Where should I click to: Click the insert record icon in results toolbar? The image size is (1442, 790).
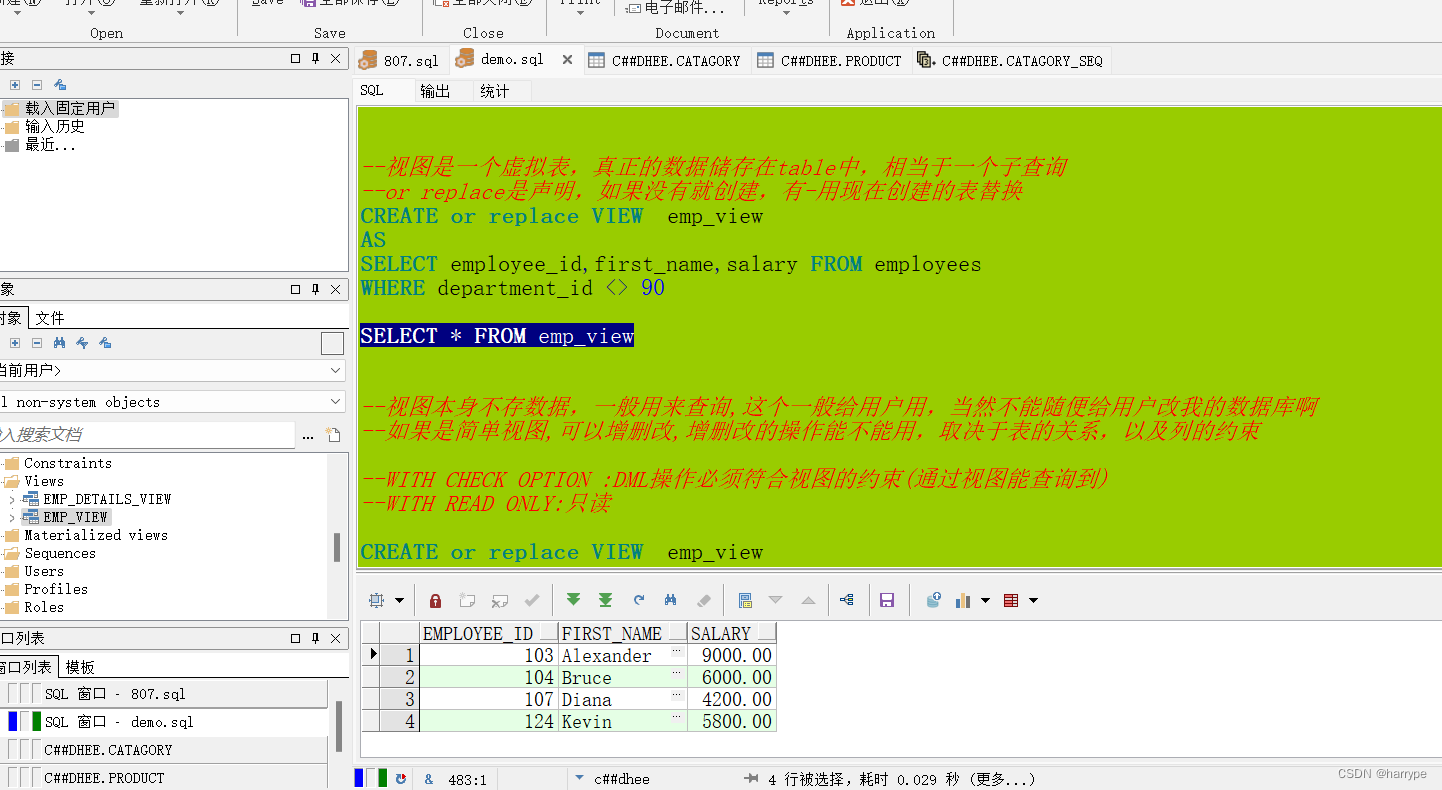pyautogui.click(x=467, y=600)
